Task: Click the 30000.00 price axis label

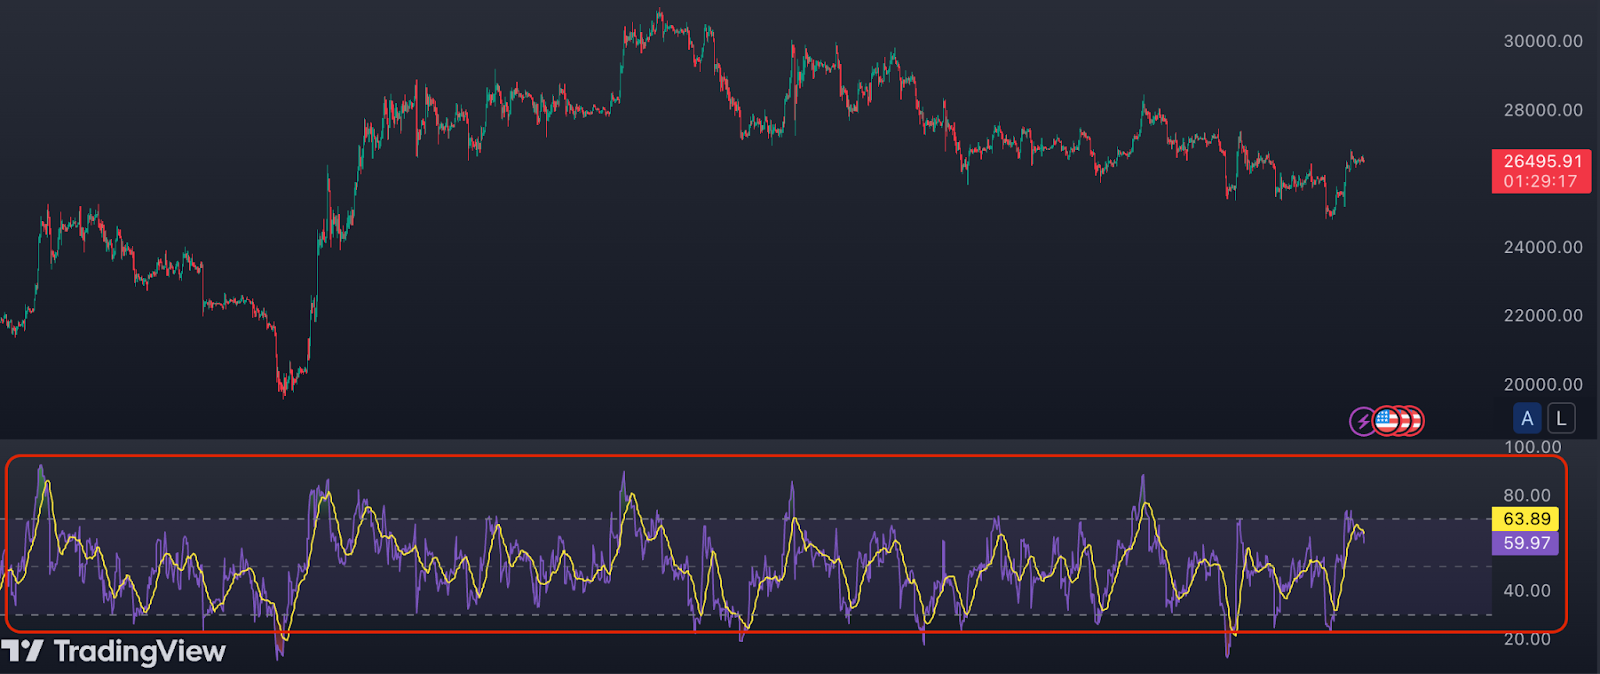Action: point(1543,41)
